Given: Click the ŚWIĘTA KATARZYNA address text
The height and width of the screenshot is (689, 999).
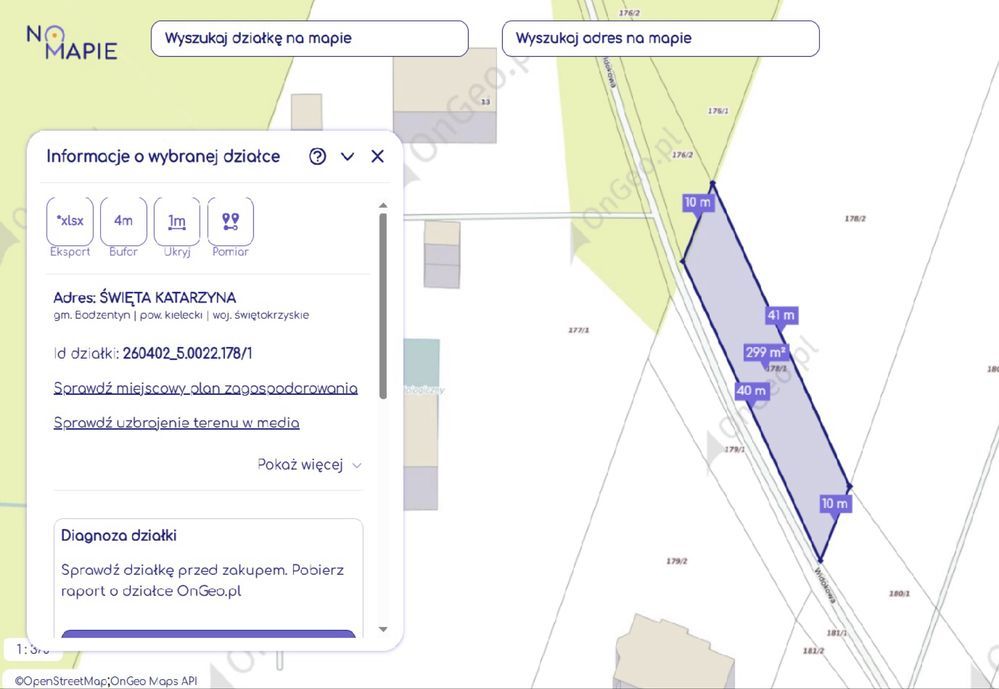Looking at the screenshot, I should tap(168, 298).
